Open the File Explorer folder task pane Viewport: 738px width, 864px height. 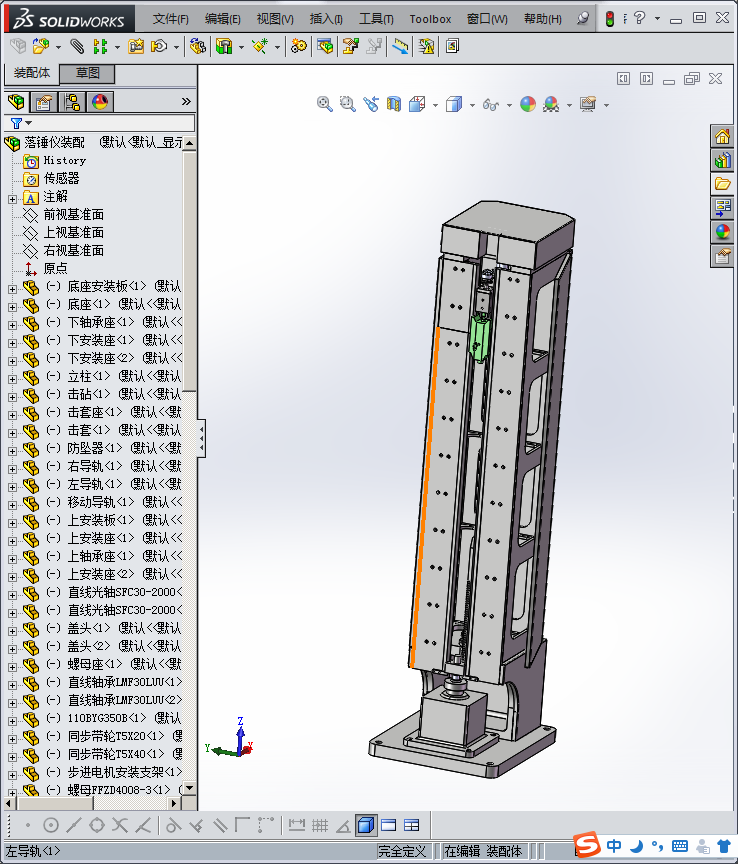[723, 184]
